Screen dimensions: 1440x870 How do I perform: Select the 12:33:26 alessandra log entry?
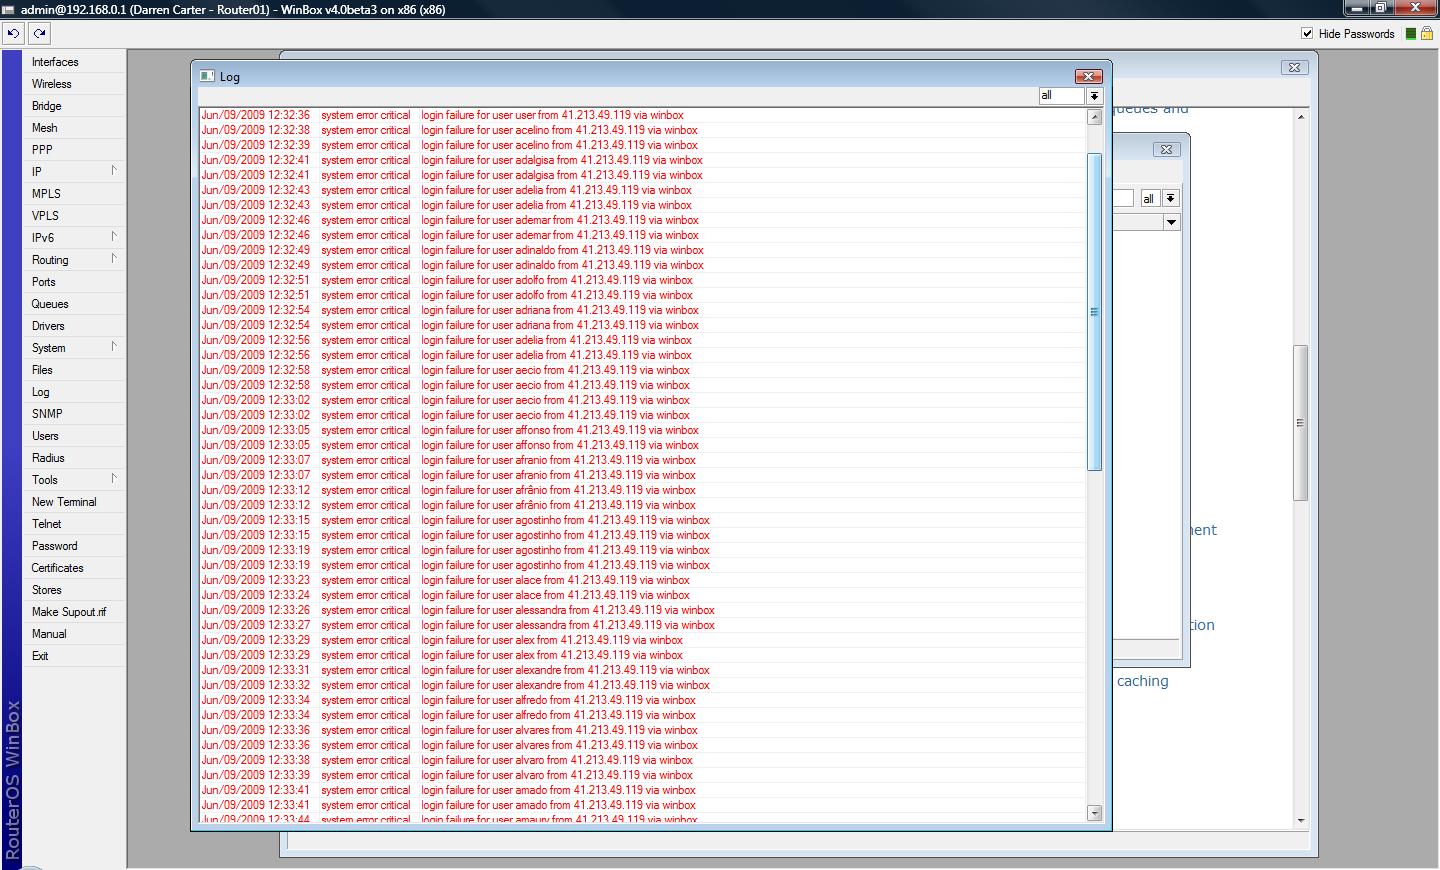coord(642,610)
